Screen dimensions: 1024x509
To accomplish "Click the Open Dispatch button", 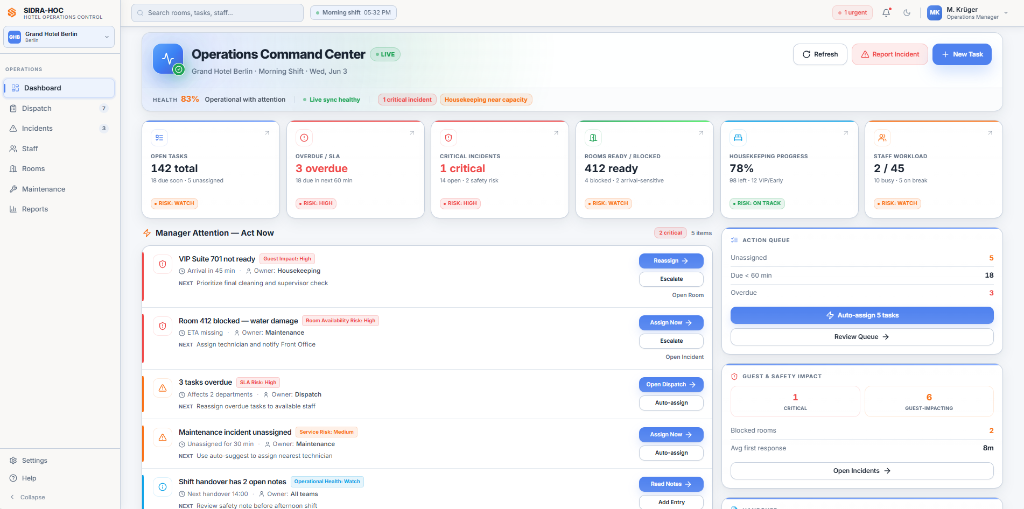I will [x=671, y=384].
